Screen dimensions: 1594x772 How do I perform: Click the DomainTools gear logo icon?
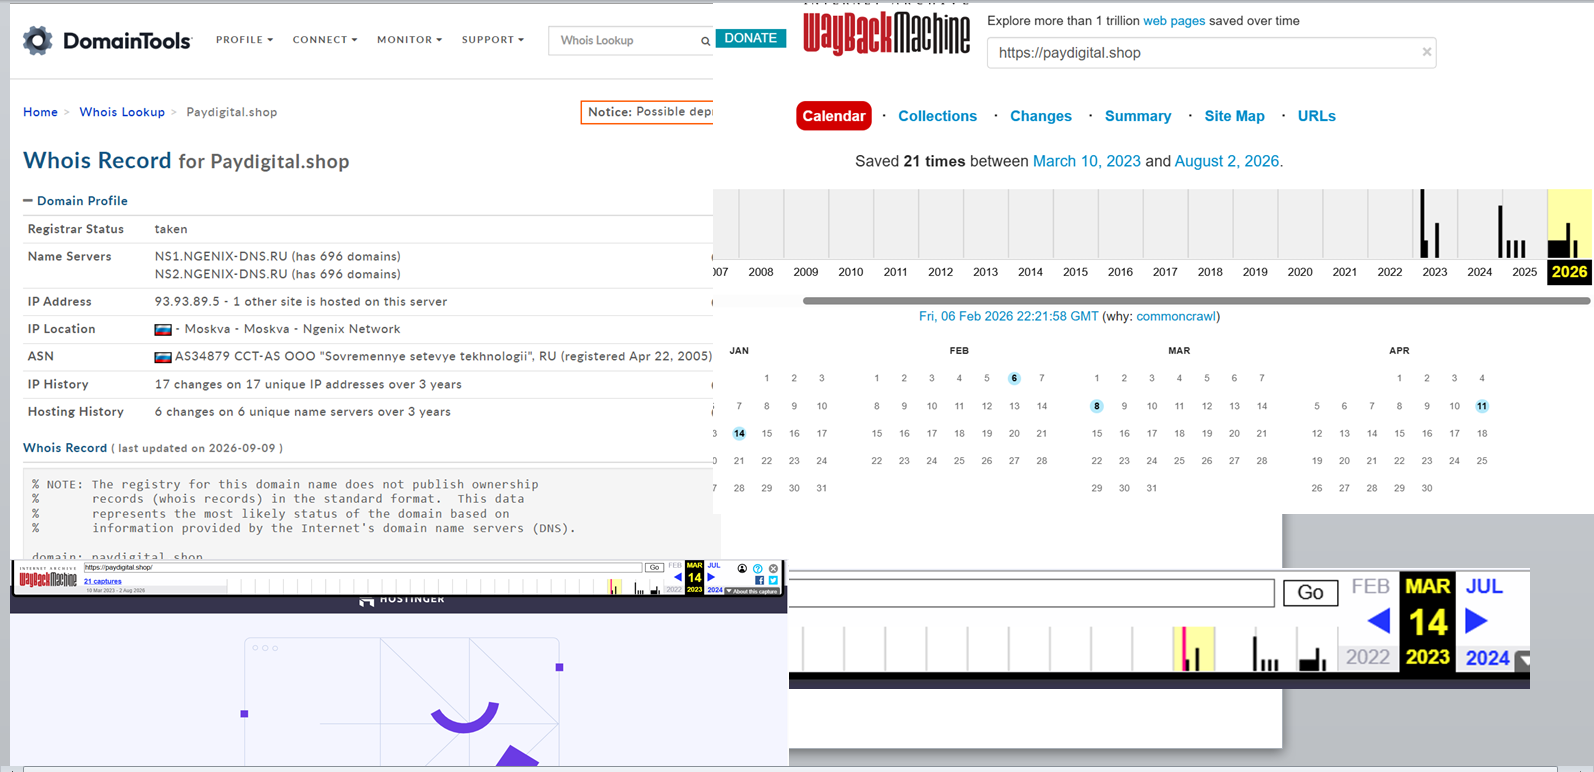[x=38, y=40]
